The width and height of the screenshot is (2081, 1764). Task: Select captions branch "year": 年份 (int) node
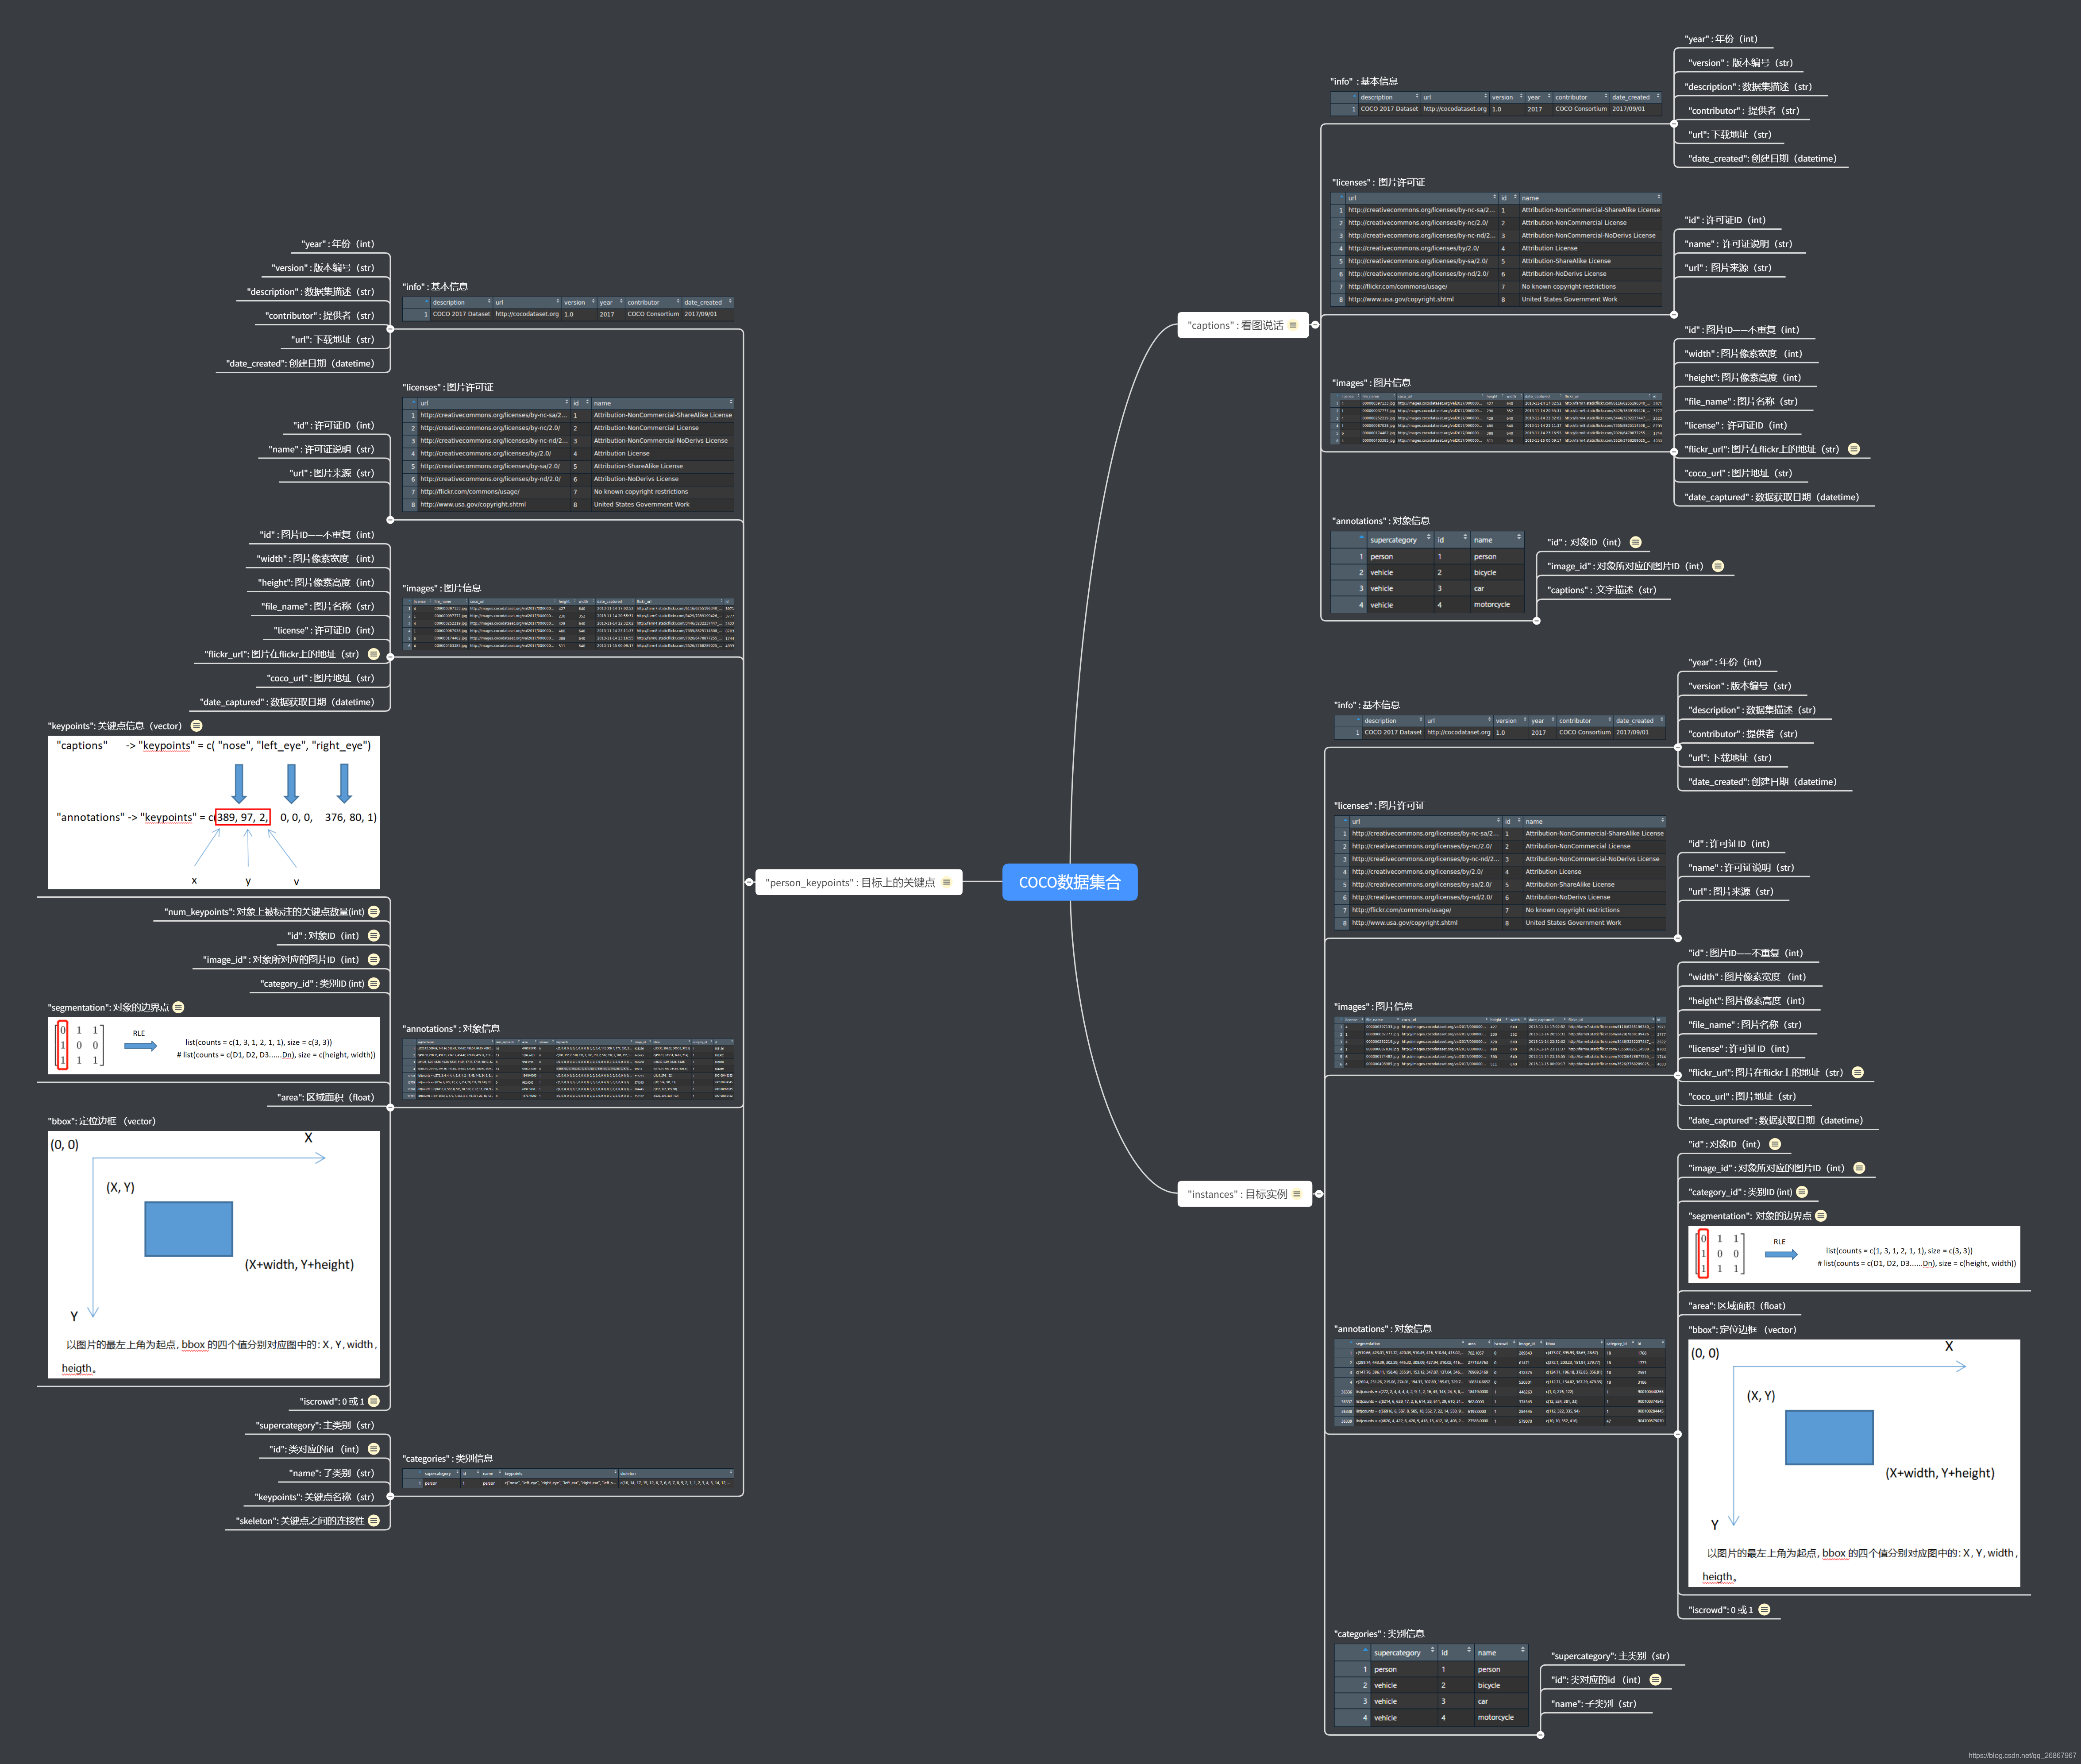[x=1721, y=39]
